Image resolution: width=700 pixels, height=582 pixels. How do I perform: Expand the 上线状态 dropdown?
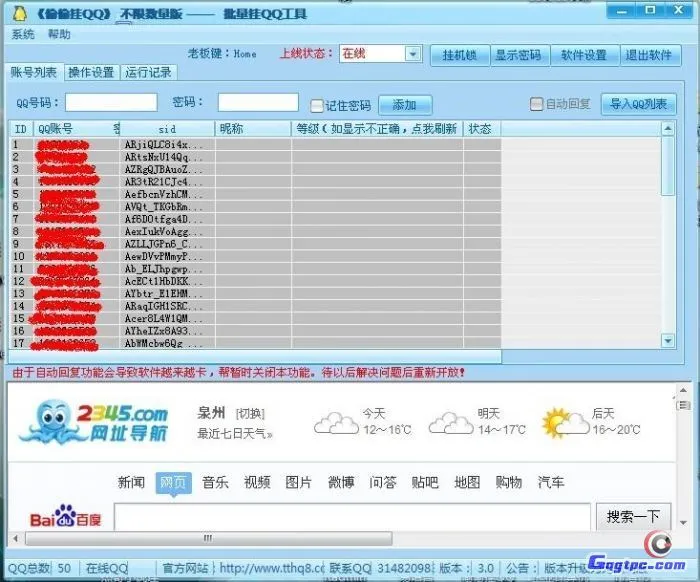412,54
